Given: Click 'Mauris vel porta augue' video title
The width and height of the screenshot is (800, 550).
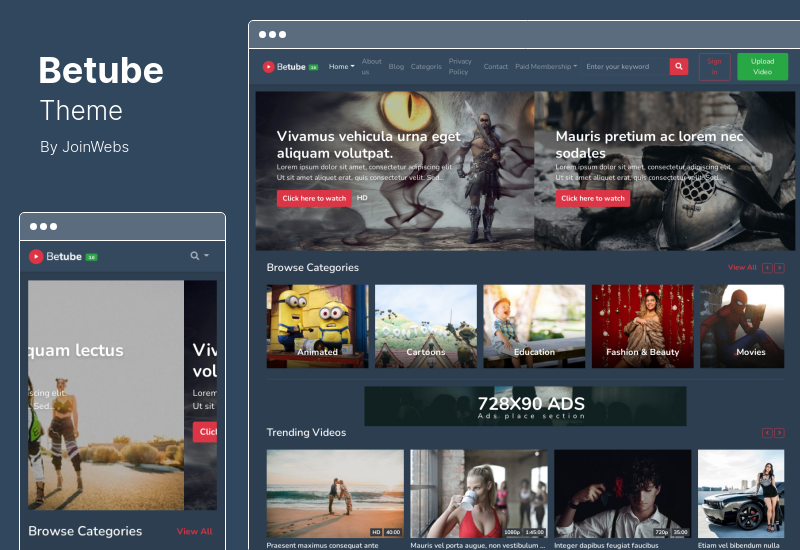Looking at the screenshot, I should pos(478,545).
